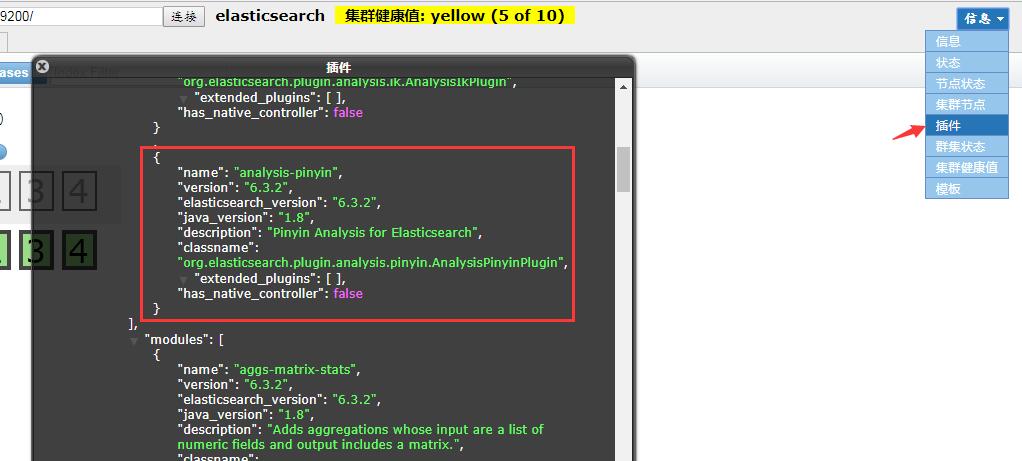Screen dimensions: 1022x461
Task: Open 集群健康值 in the dropdown menu
Action: tap(967, 167)
